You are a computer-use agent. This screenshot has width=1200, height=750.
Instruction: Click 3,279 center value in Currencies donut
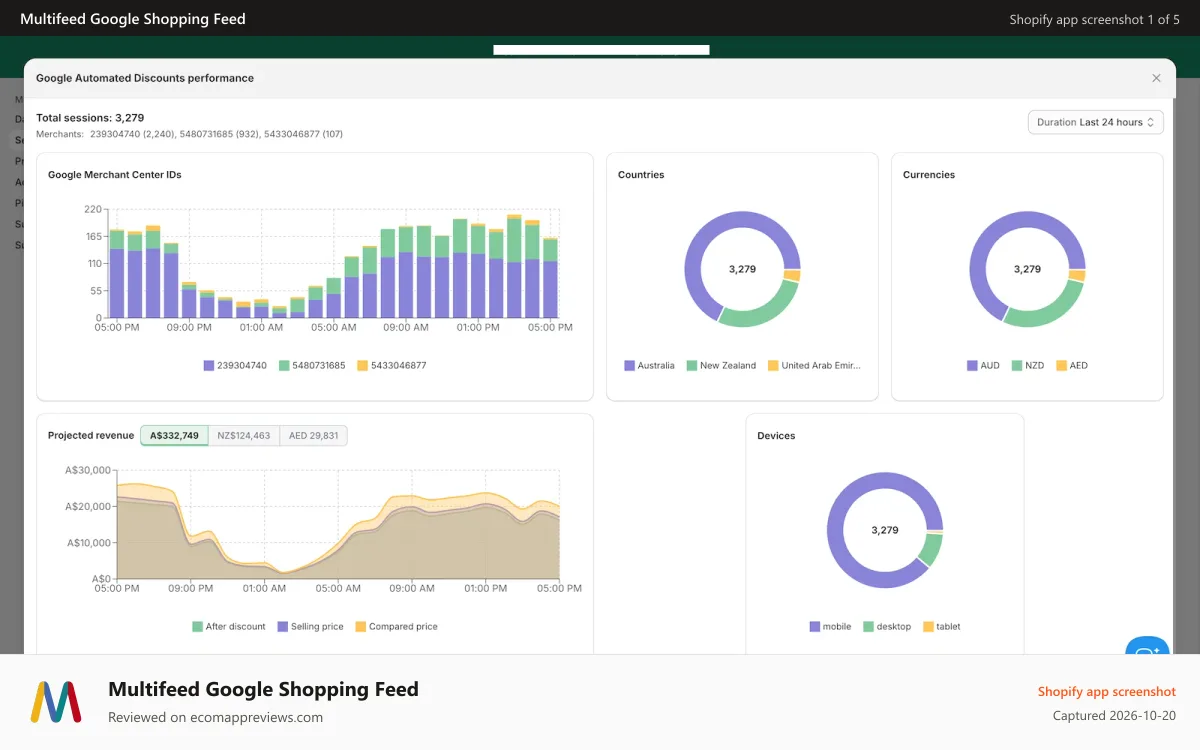tap(1027, 270)
